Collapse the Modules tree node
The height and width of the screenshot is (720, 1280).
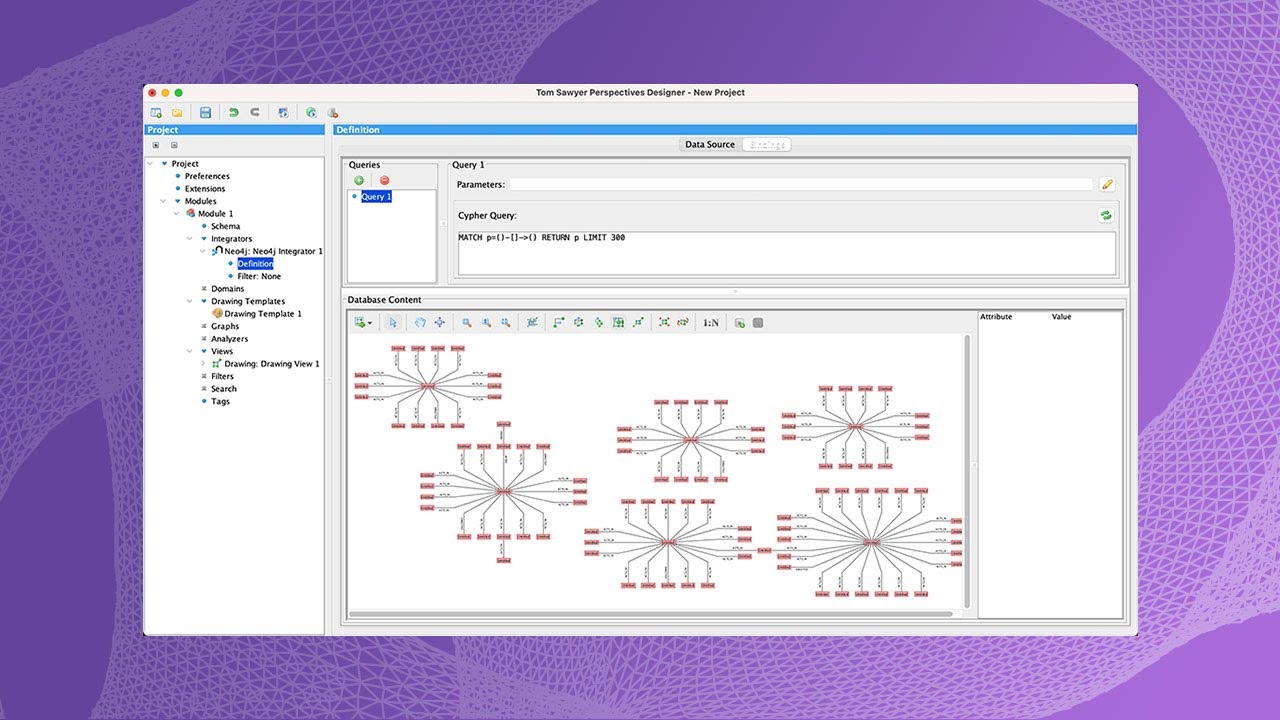coord(163,201)
